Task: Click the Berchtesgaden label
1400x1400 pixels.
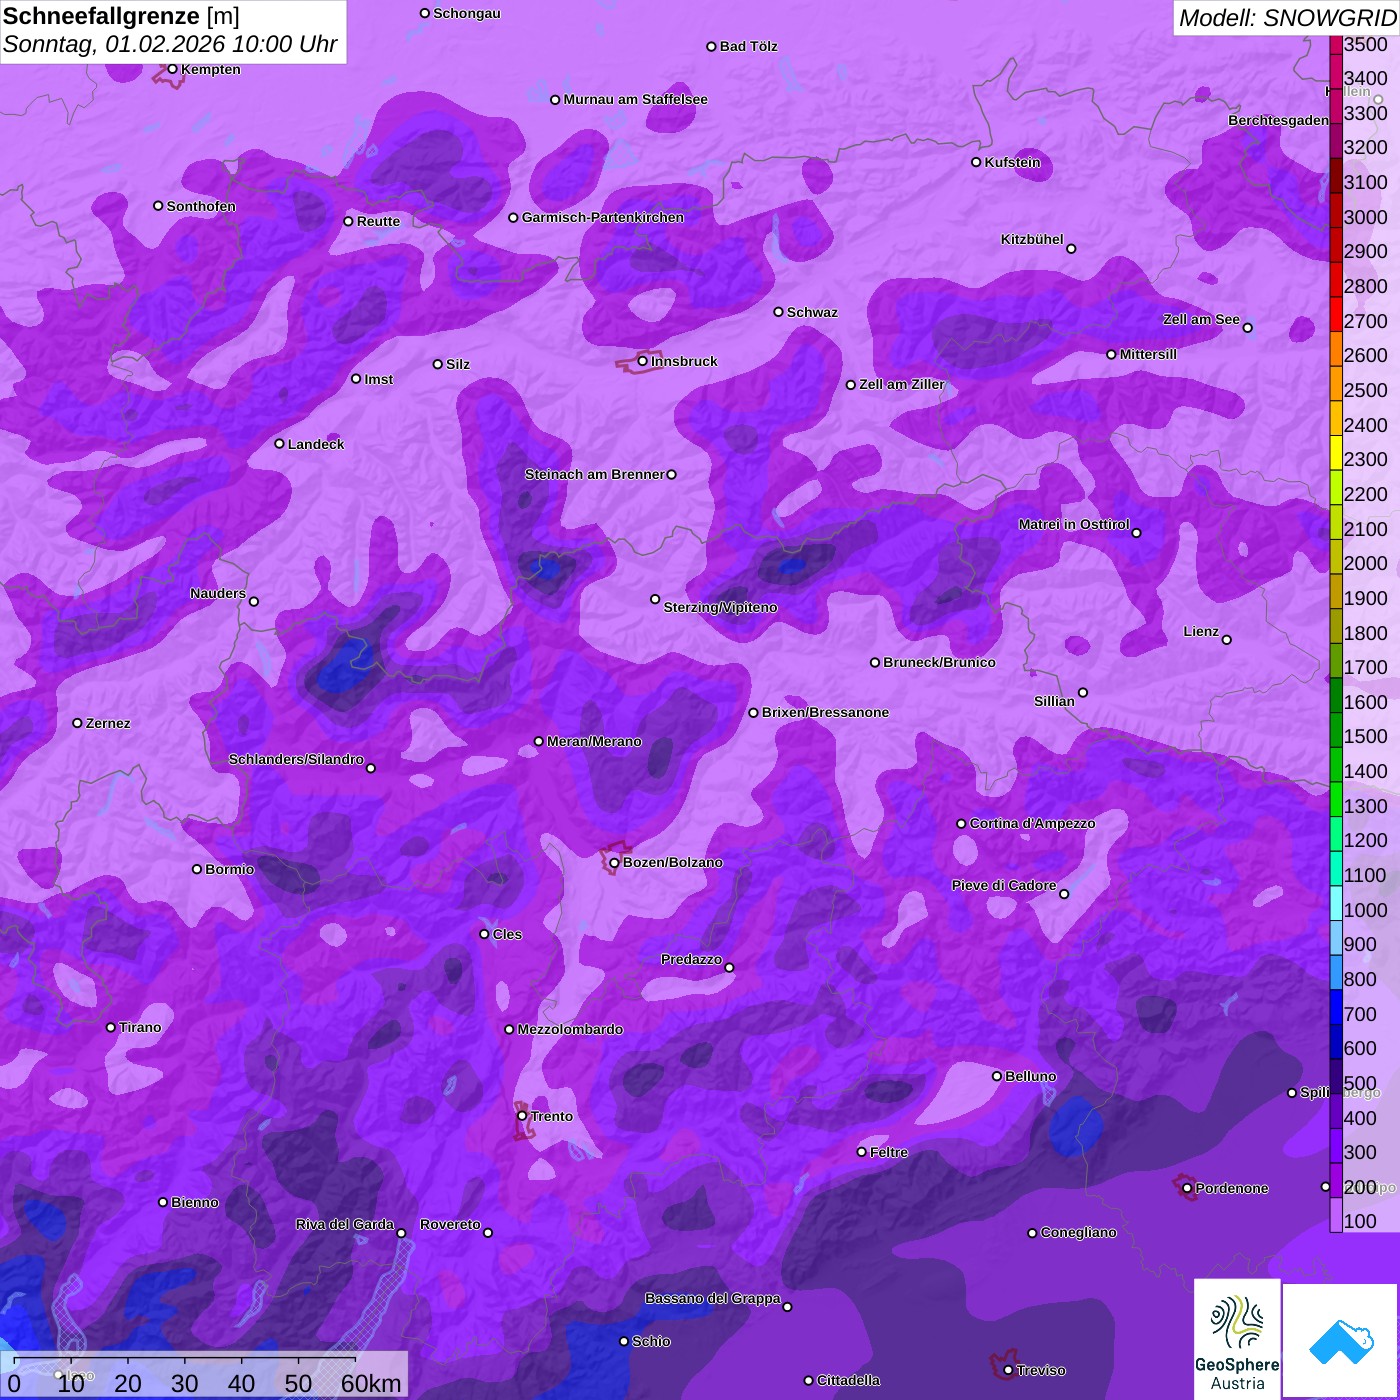Action: click(1279, 120)
